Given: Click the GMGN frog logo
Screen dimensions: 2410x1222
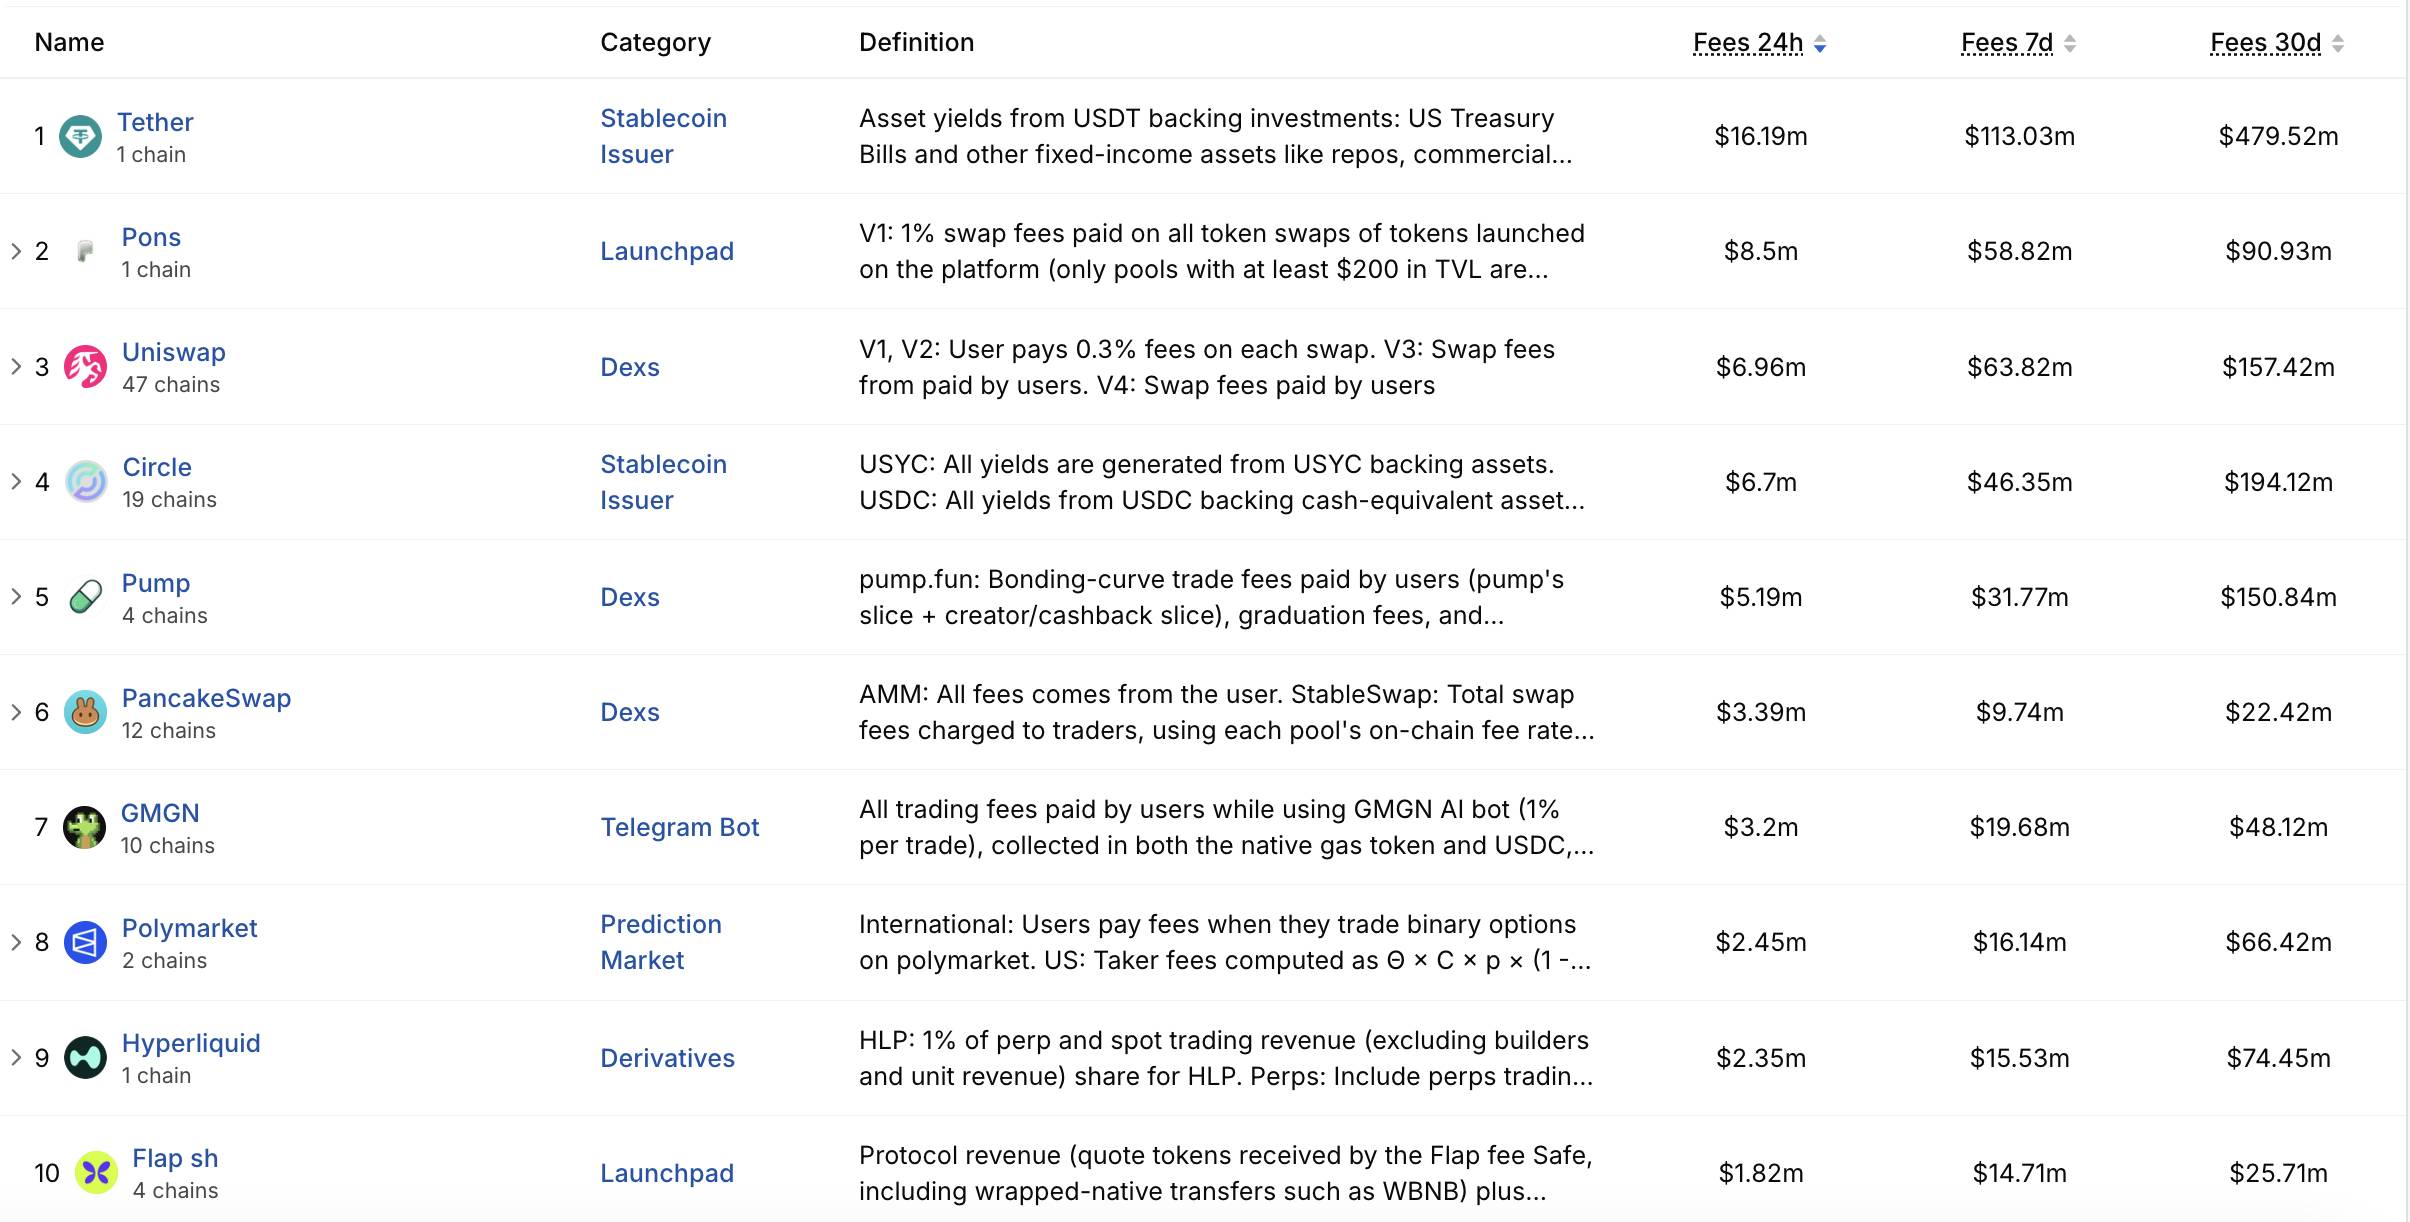Looking at the screenshot, I should pos(85,828).
